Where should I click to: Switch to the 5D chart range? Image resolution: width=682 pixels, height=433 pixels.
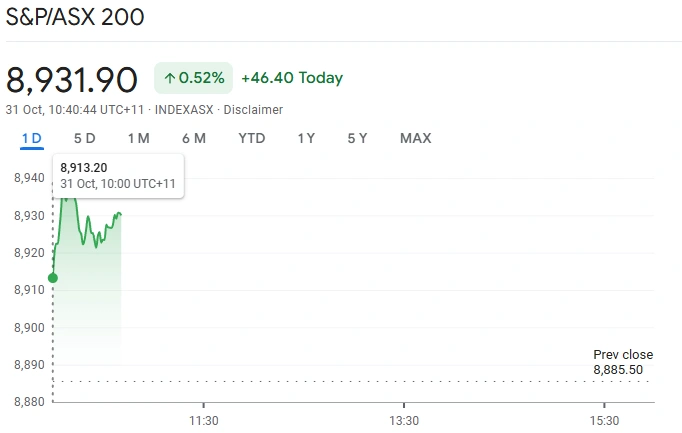(85, 138)
